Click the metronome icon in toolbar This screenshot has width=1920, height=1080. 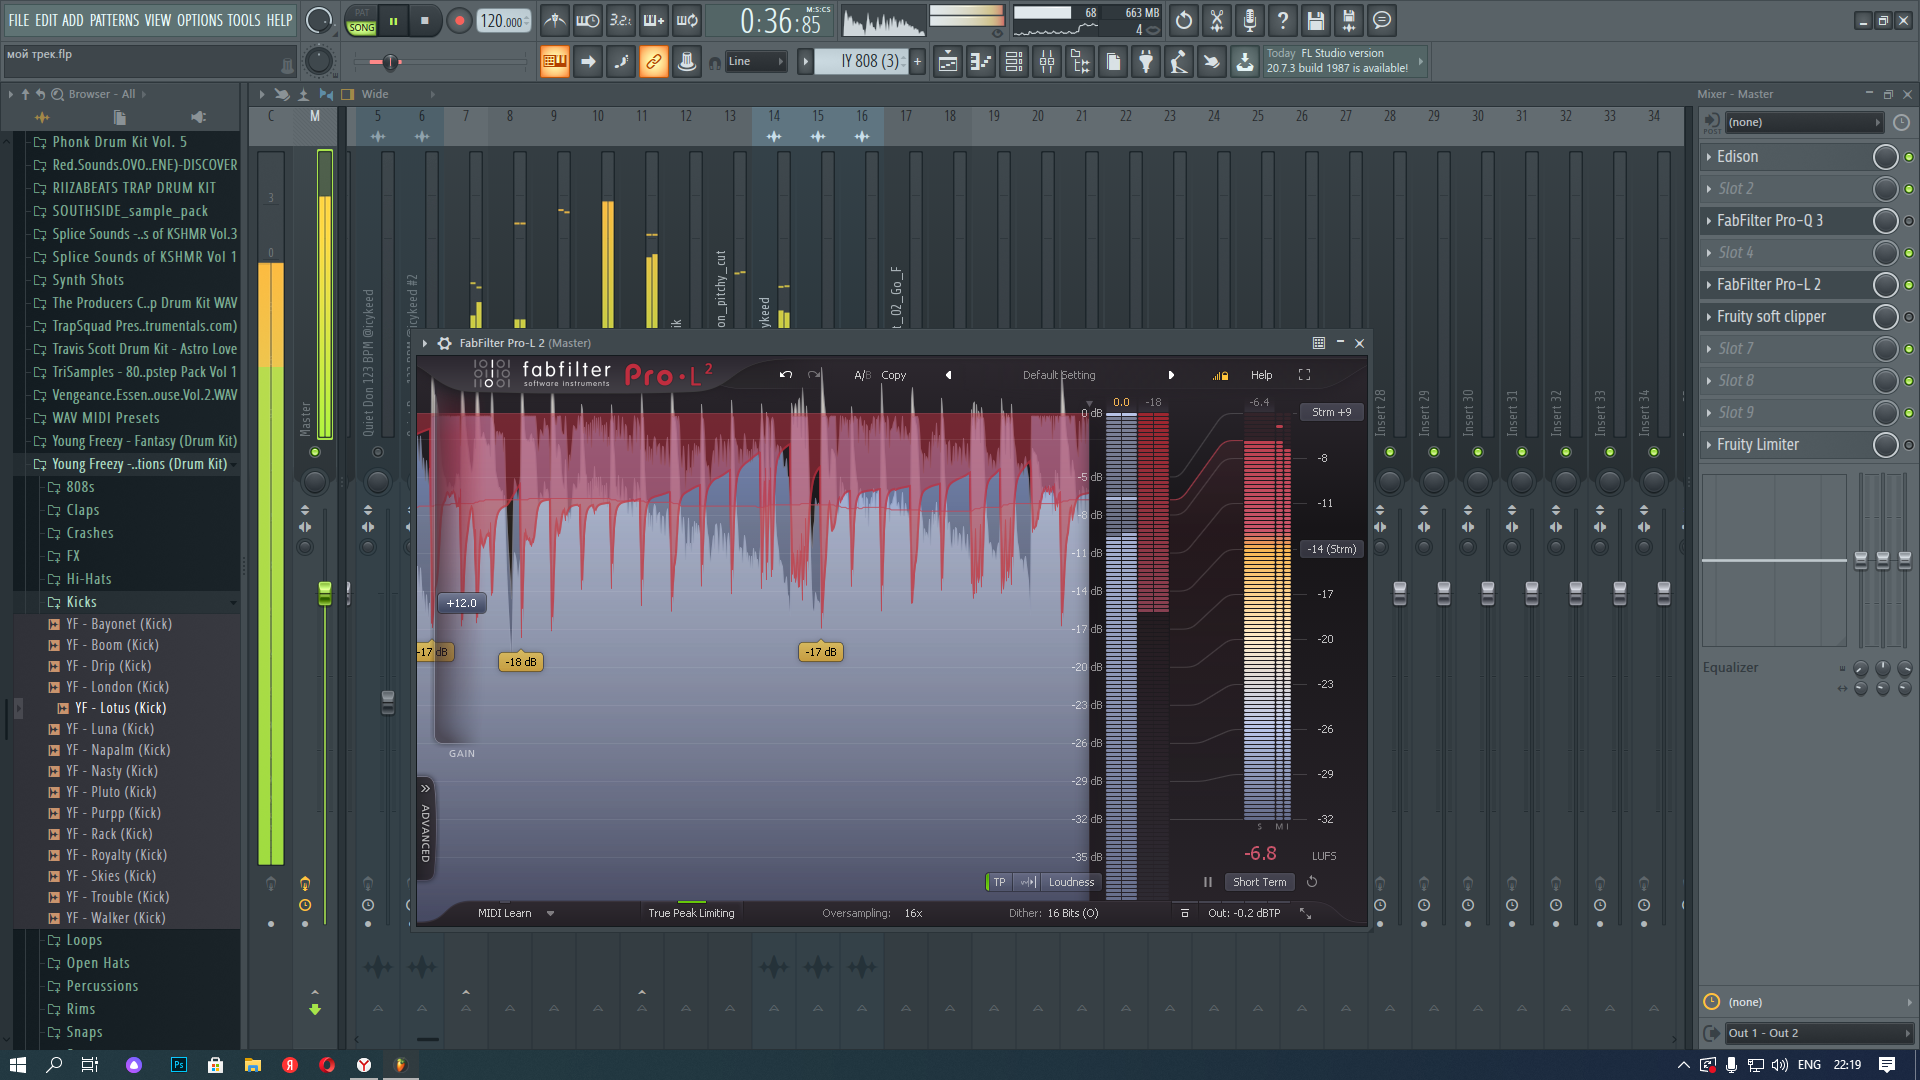click(555, 20)
